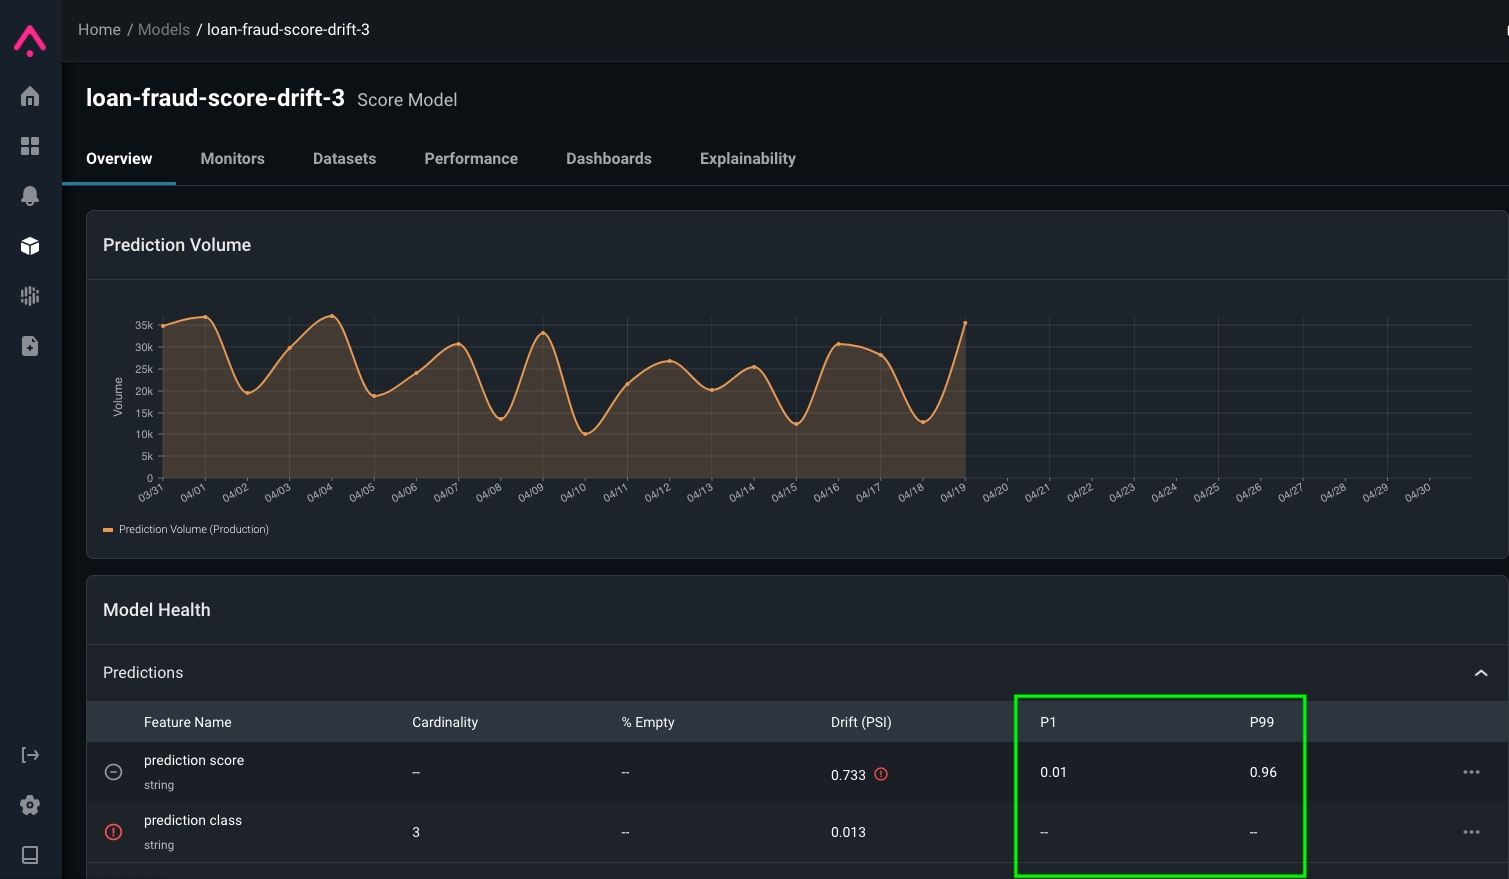Go to Models in the breadcrumb
Screen dimensions: 1509x879
(164, 30)
